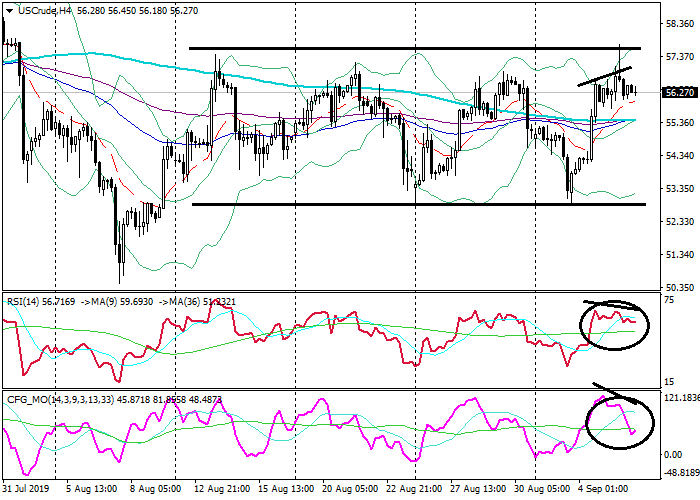Click the small triangle beside USCrude,H4 title
The image size is (700, 500).
point(6,9)
